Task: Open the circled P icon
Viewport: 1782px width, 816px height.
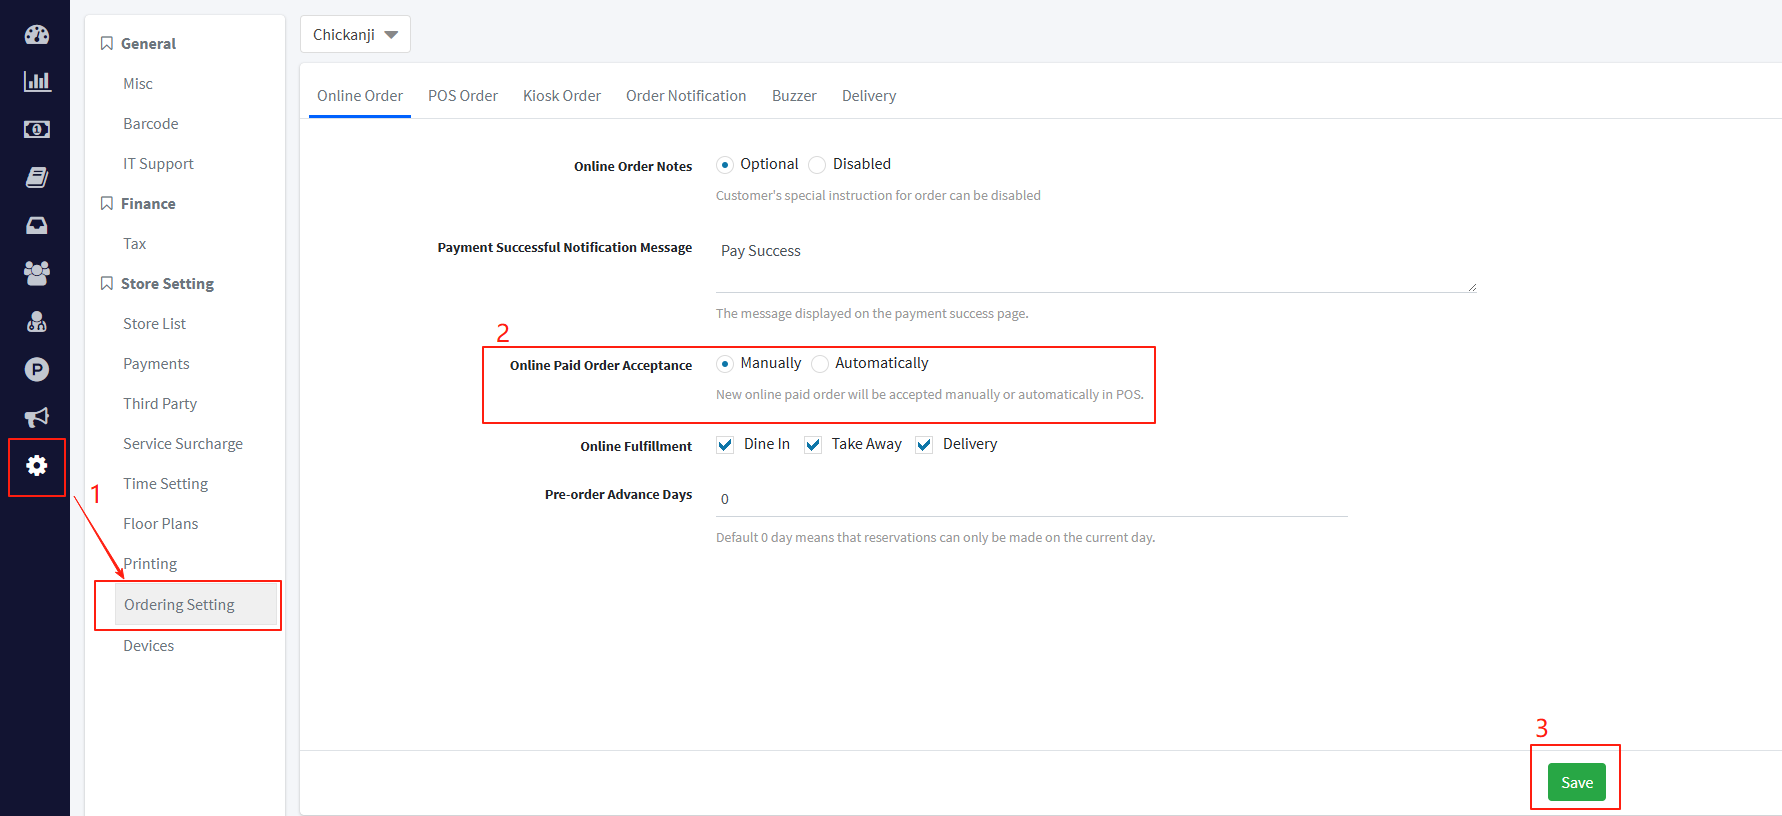Action: [37, 369]
